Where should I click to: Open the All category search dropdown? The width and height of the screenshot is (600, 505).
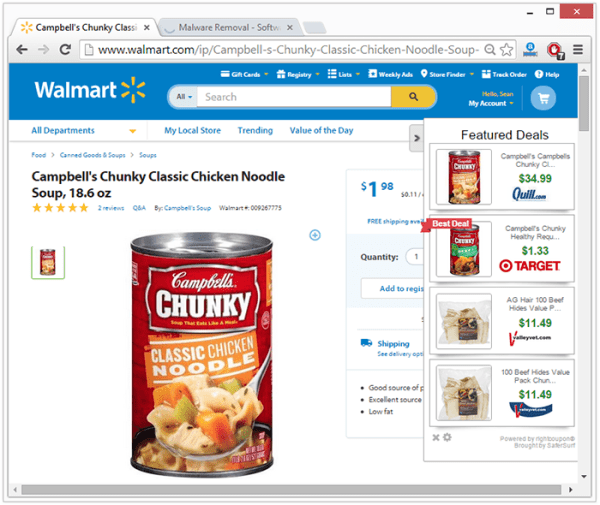pyautogui.click(x=184, y=97)
